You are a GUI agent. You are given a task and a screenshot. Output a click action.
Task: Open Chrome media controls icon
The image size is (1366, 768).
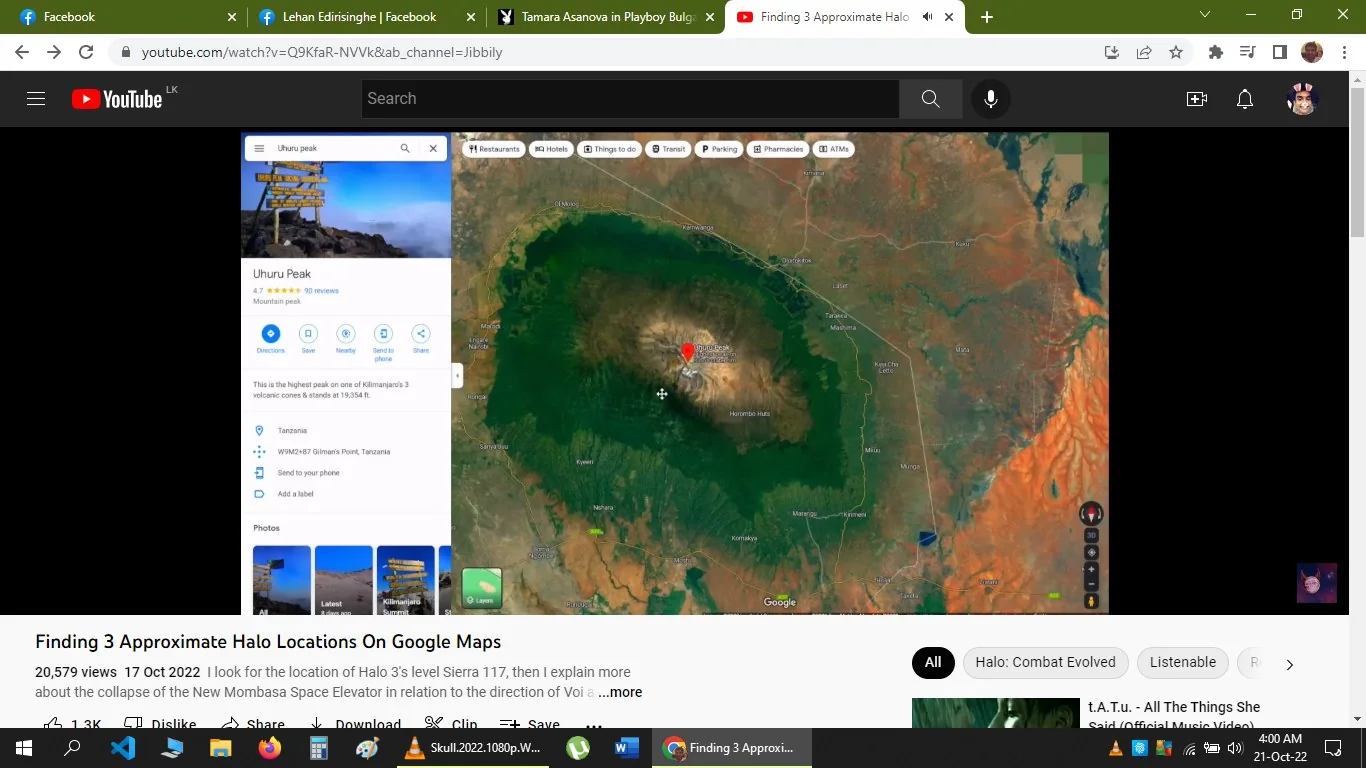(x=1247, y=52)
